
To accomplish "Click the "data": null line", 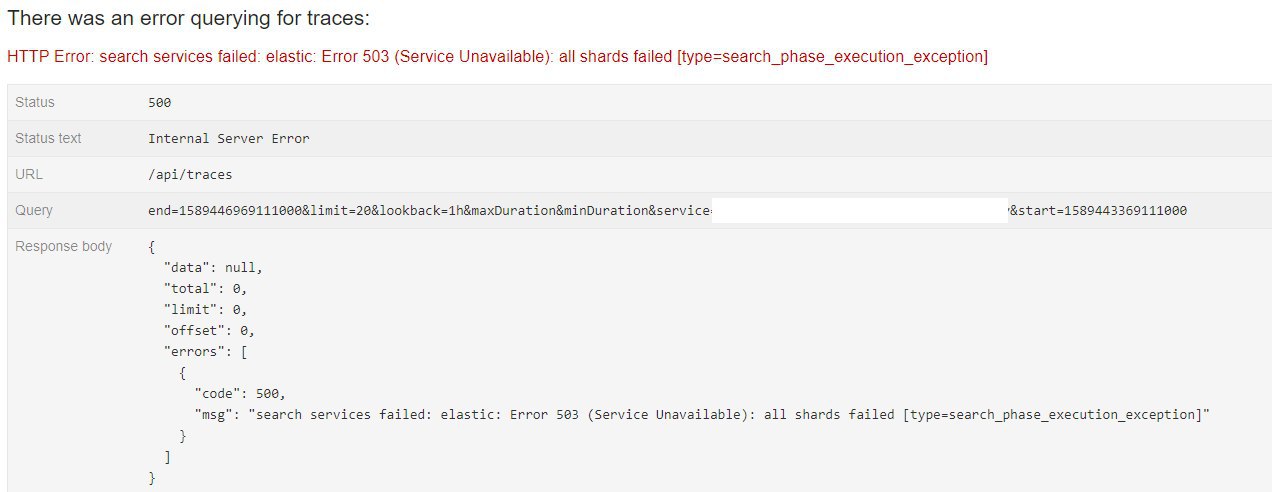I will [x=213, y=268].
